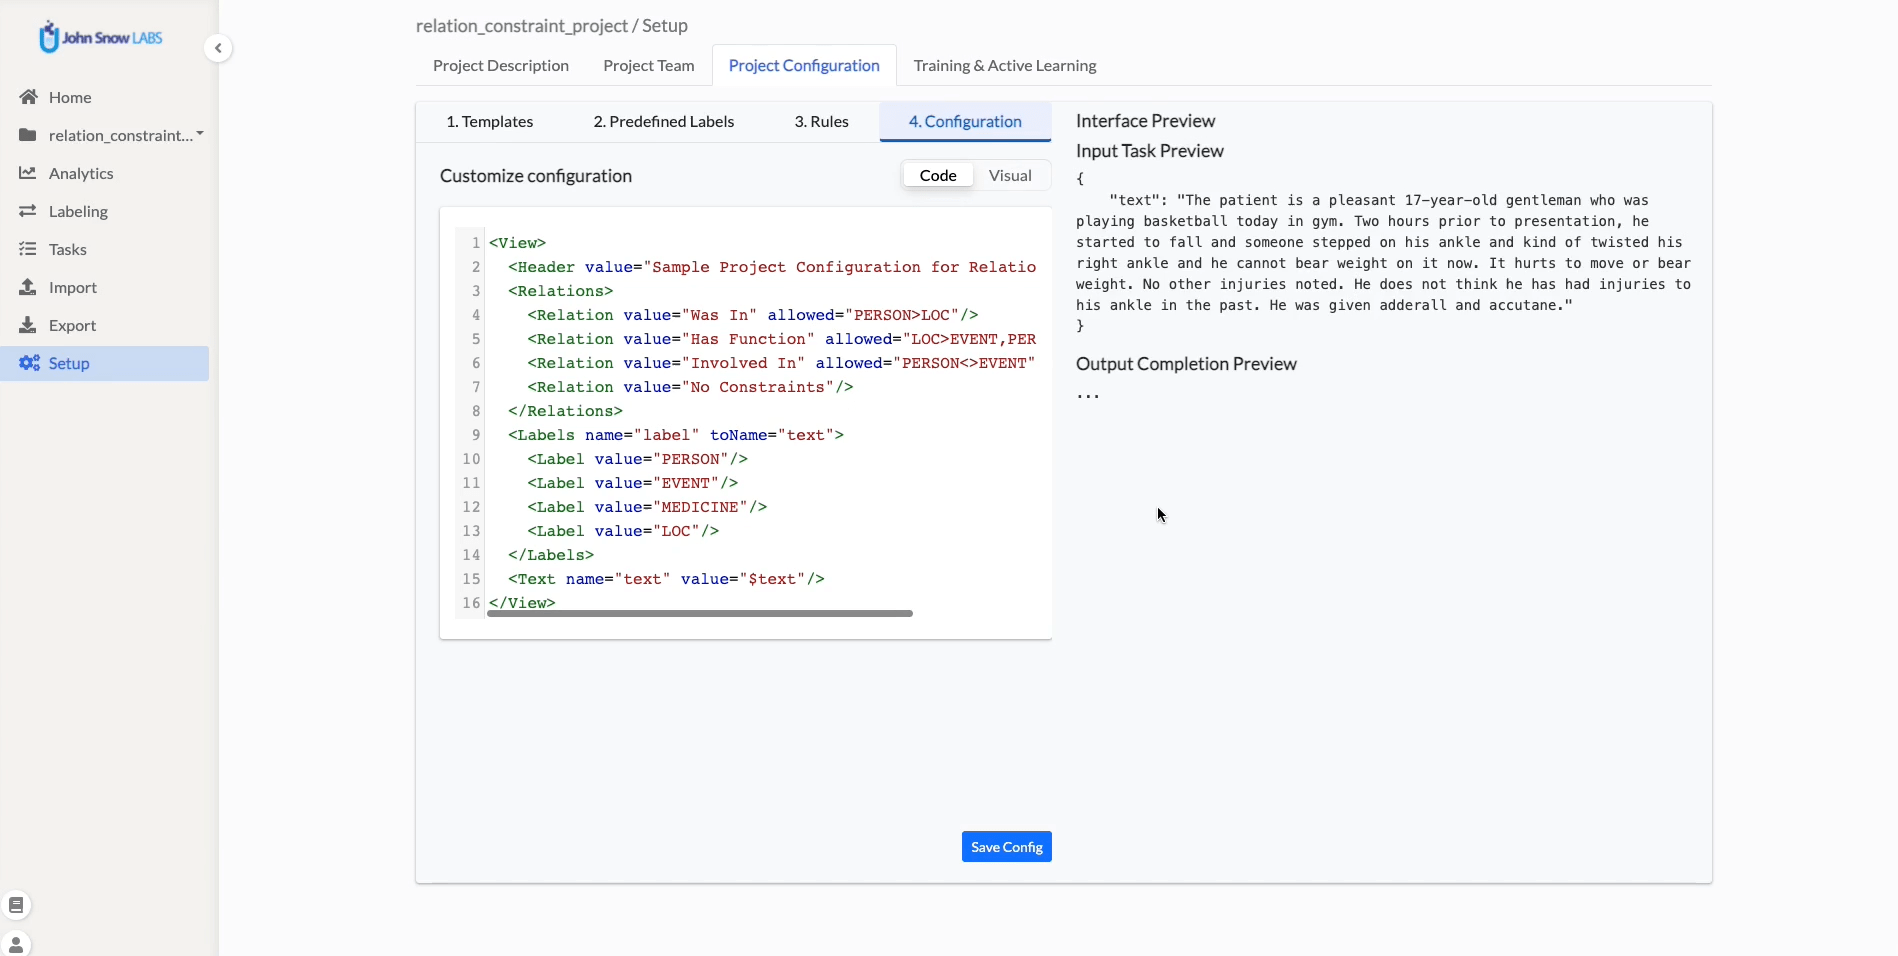Viewport: 1898px width, 956px height.
Task: Go to step 1. Templates
Action: 490,121
